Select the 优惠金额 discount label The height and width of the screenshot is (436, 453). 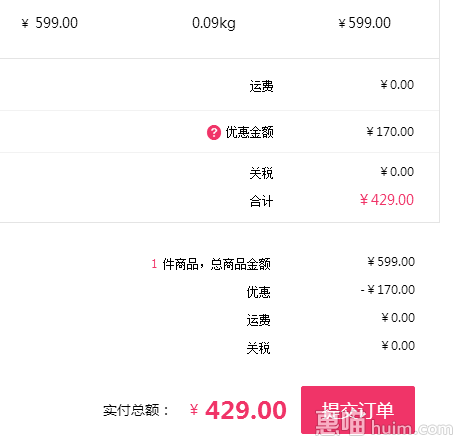(250, 132)
